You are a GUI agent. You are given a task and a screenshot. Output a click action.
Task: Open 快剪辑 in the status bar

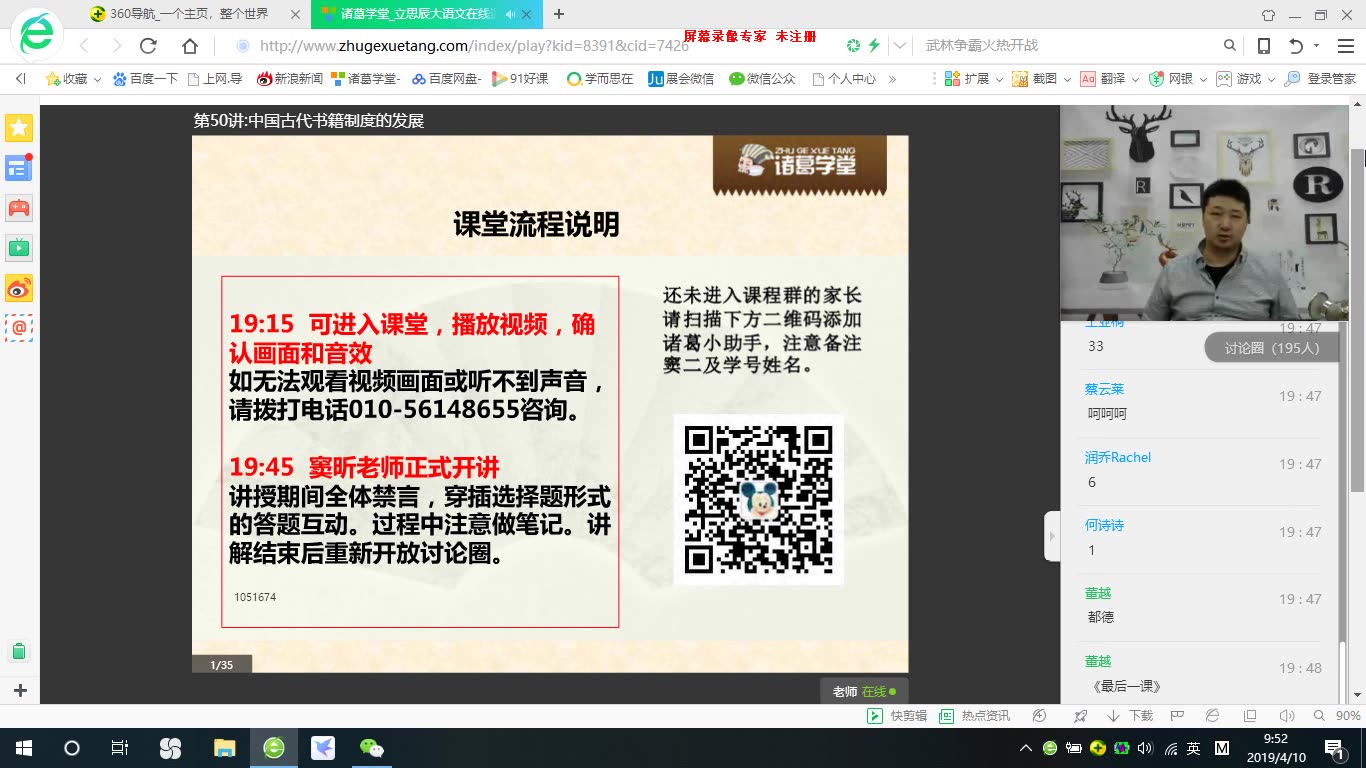point(897,716)
